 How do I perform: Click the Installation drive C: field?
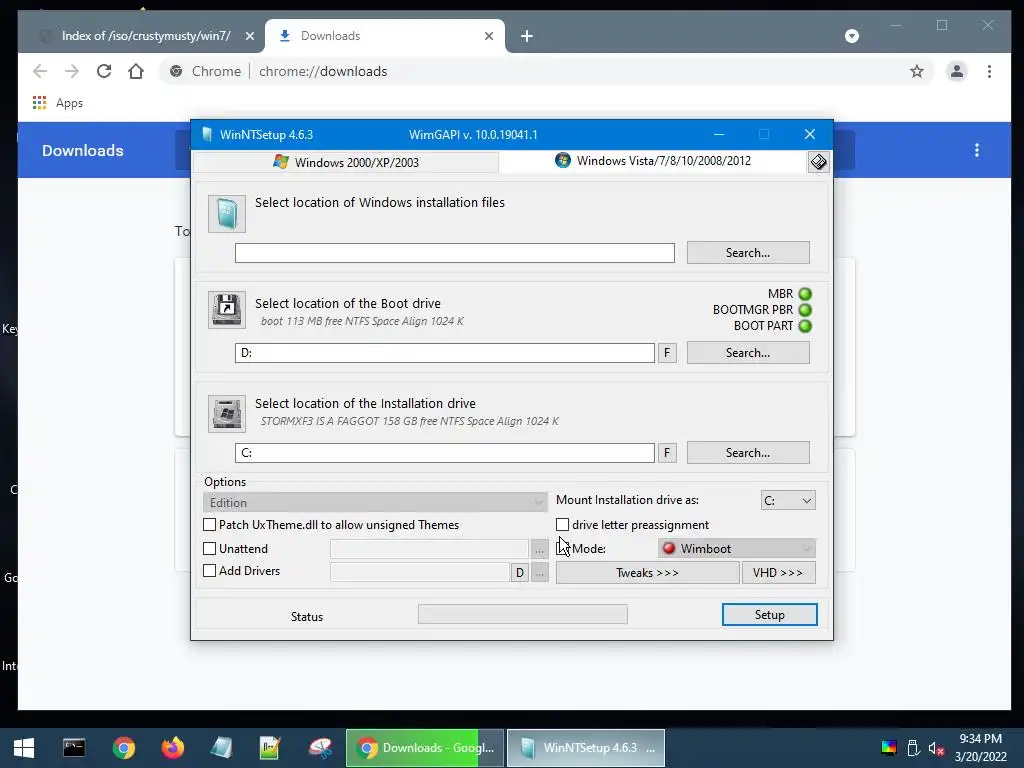[x=445, y=453]
